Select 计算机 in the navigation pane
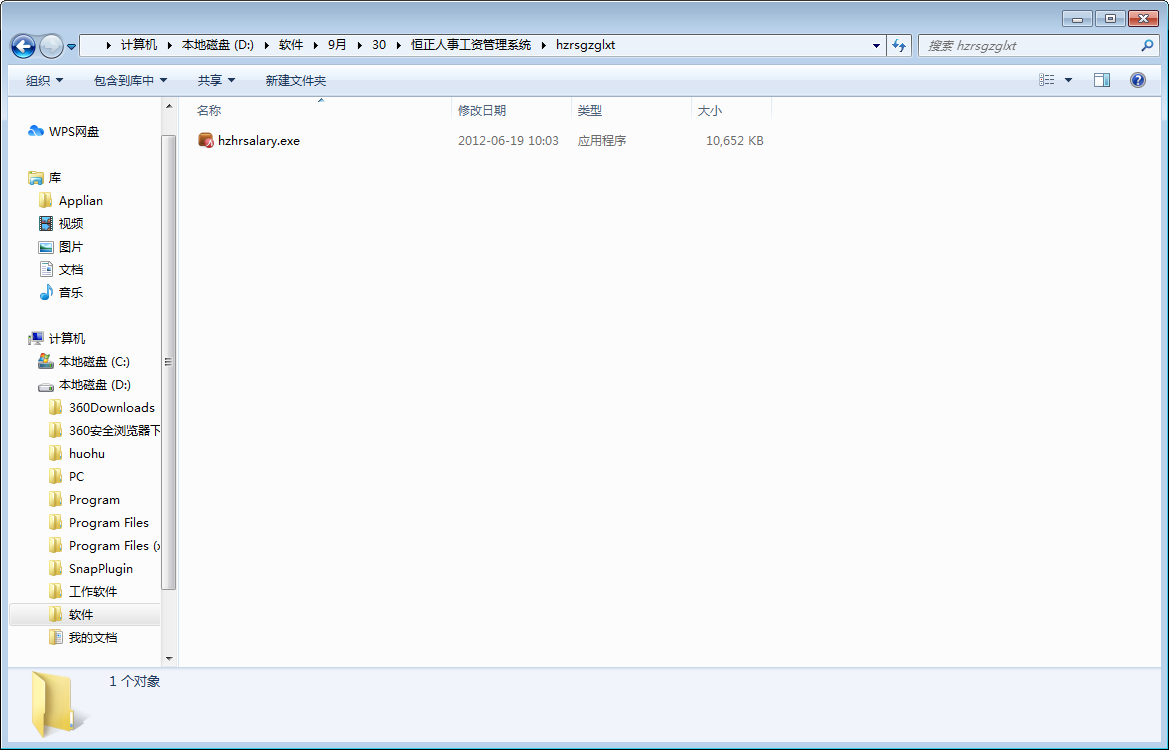 pos(57,338)
